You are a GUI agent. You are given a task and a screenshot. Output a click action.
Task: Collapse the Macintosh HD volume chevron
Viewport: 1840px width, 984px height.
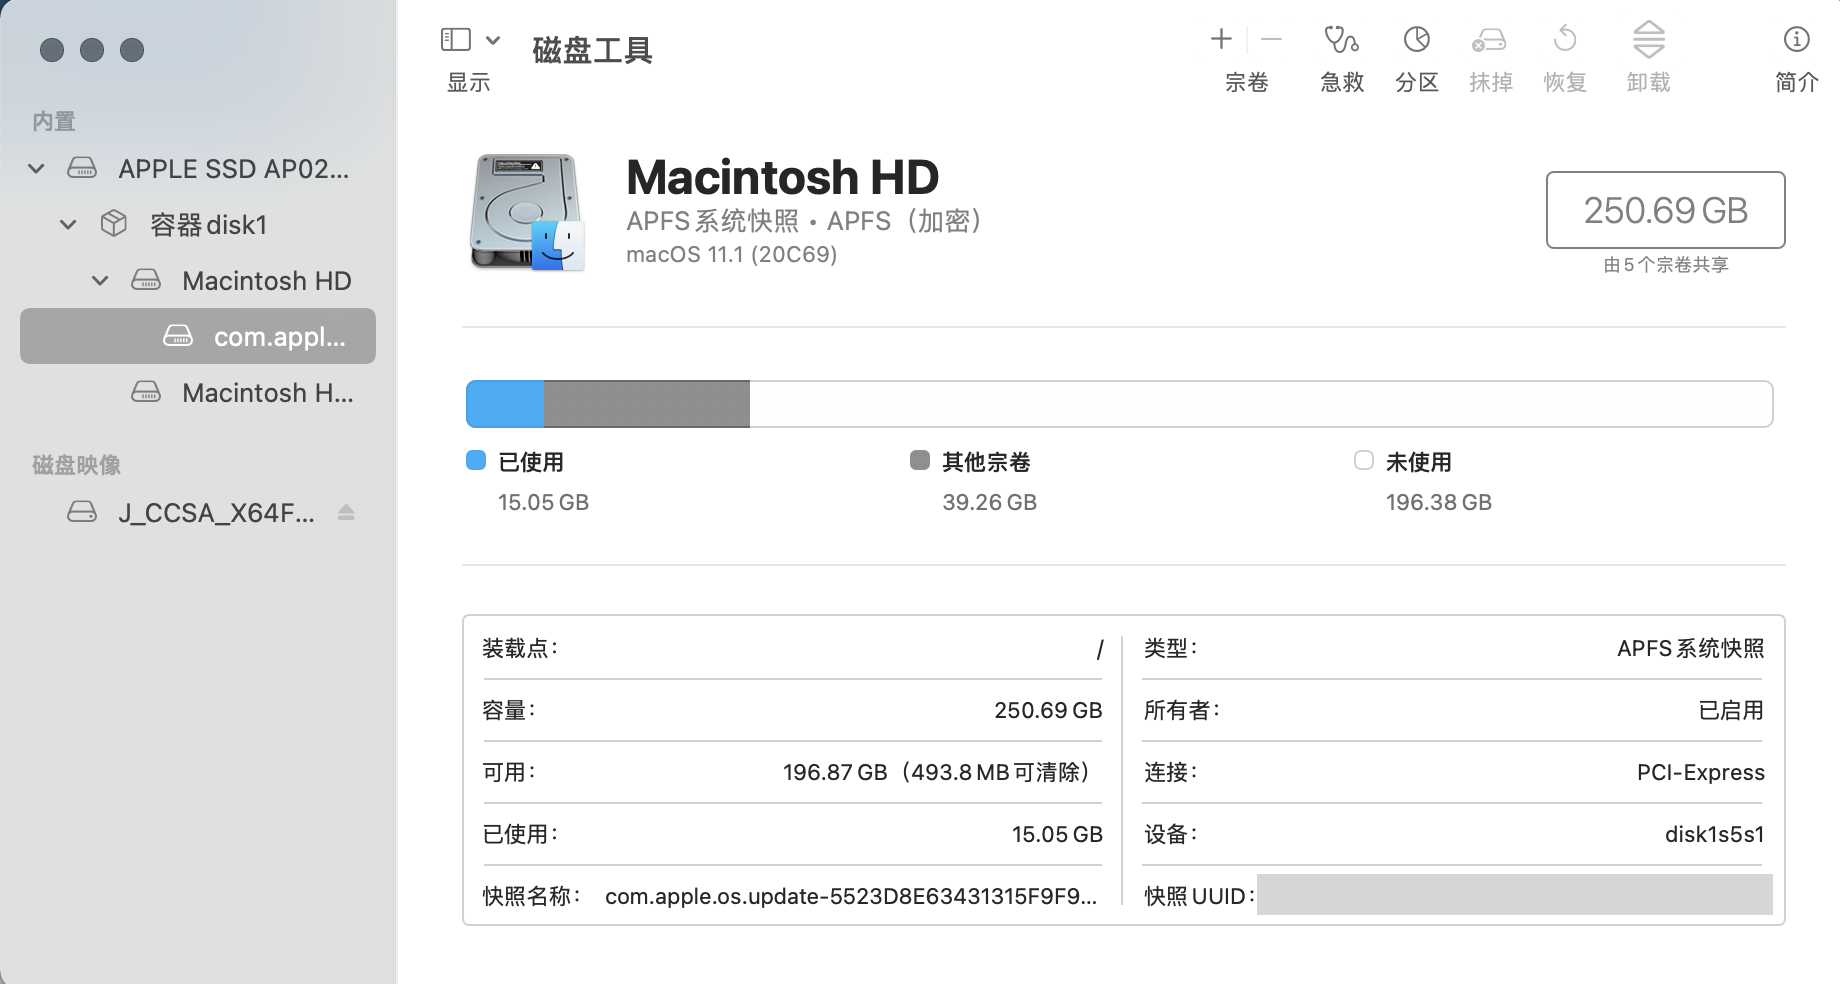100,281
